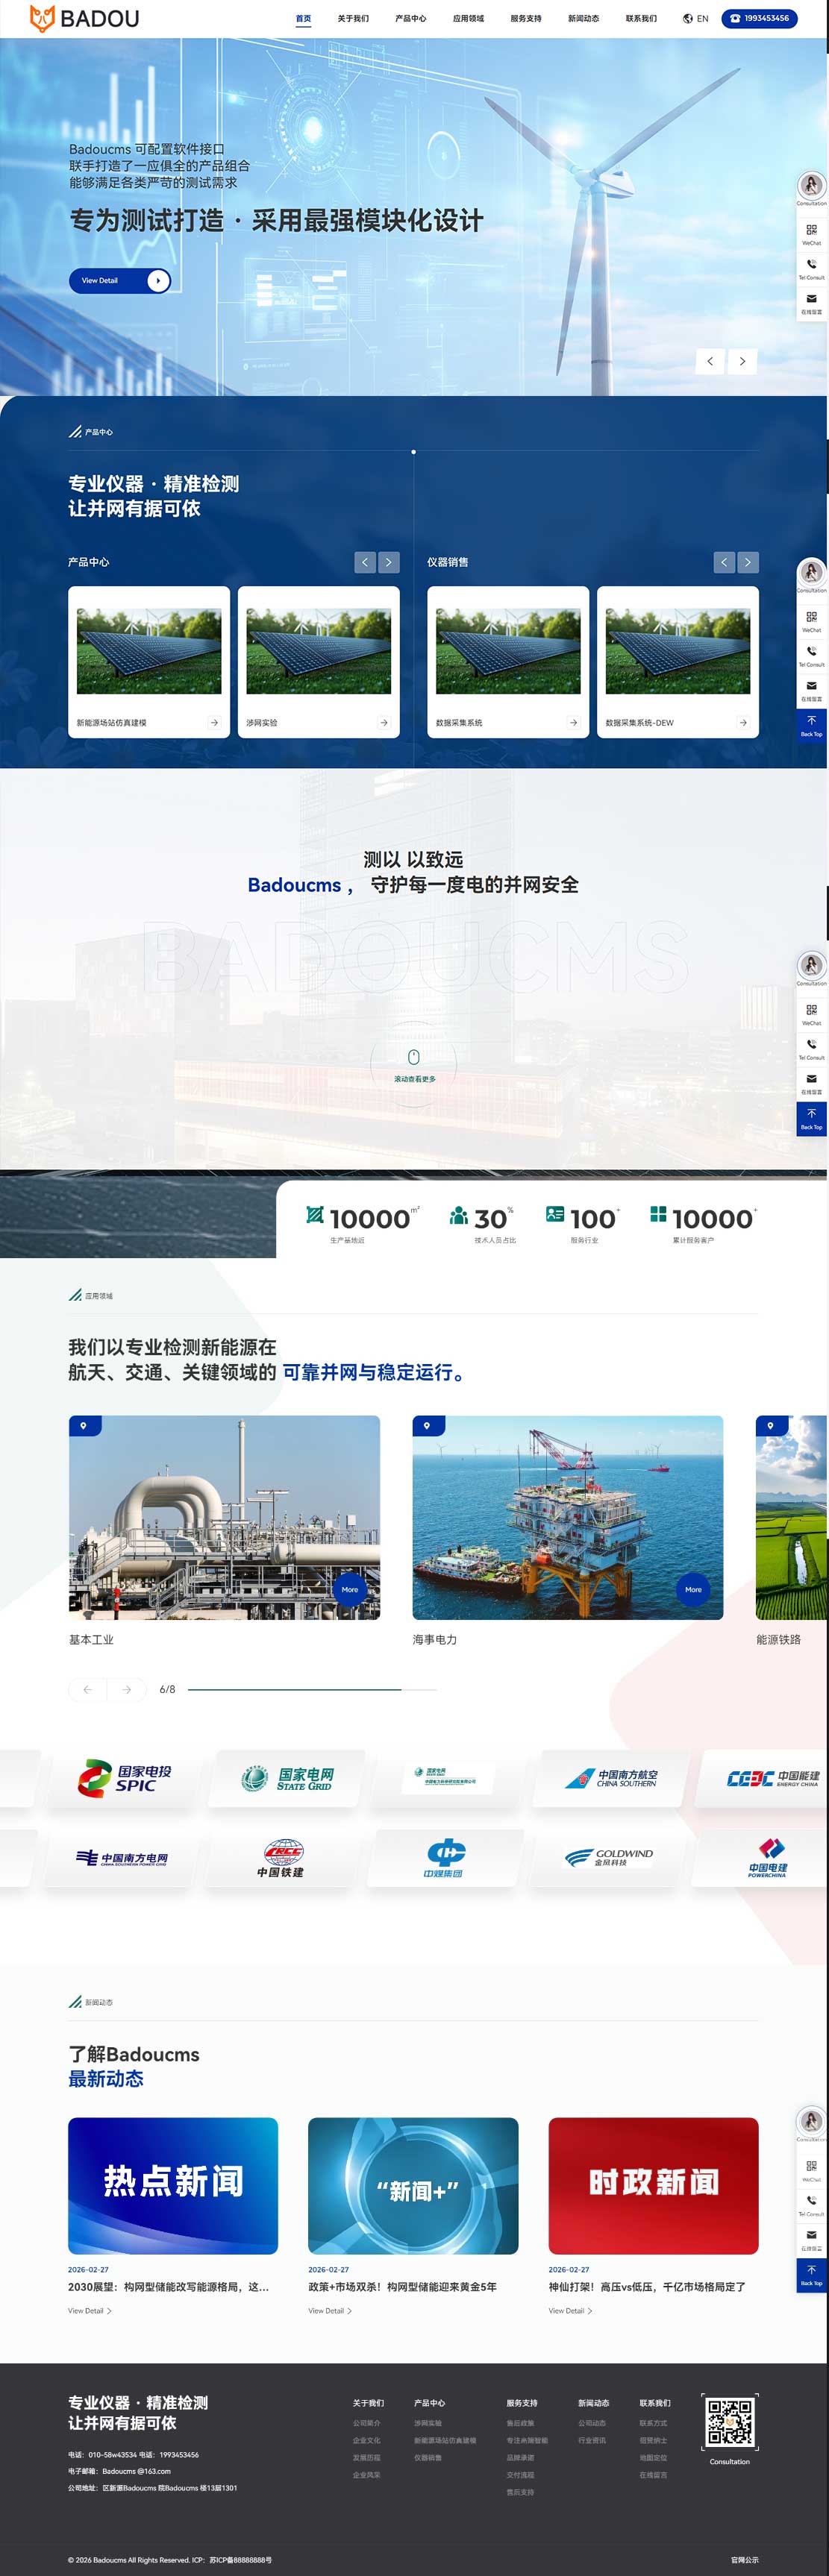Go to next slide in 应用领域 carousel
829x2576 pixels.
[126, 1689]
